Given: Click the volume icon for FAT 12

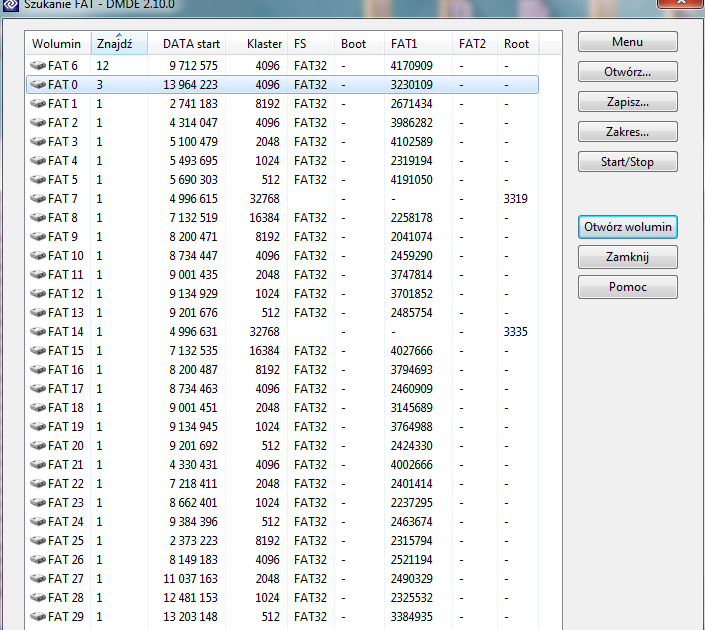Looking at the screenshot, I should coord(38,294).
